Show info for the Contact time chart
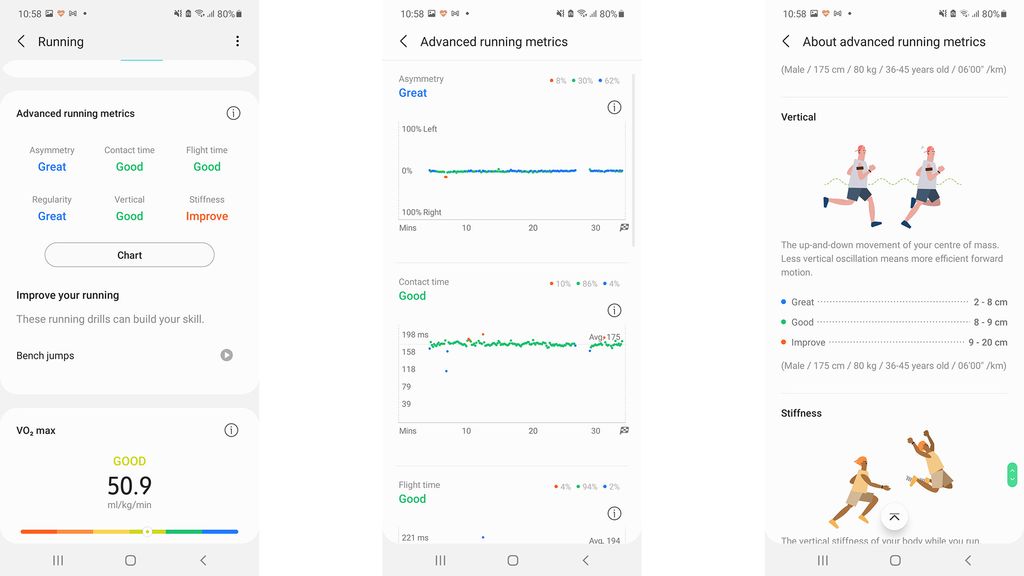 [x=614, y=310]
